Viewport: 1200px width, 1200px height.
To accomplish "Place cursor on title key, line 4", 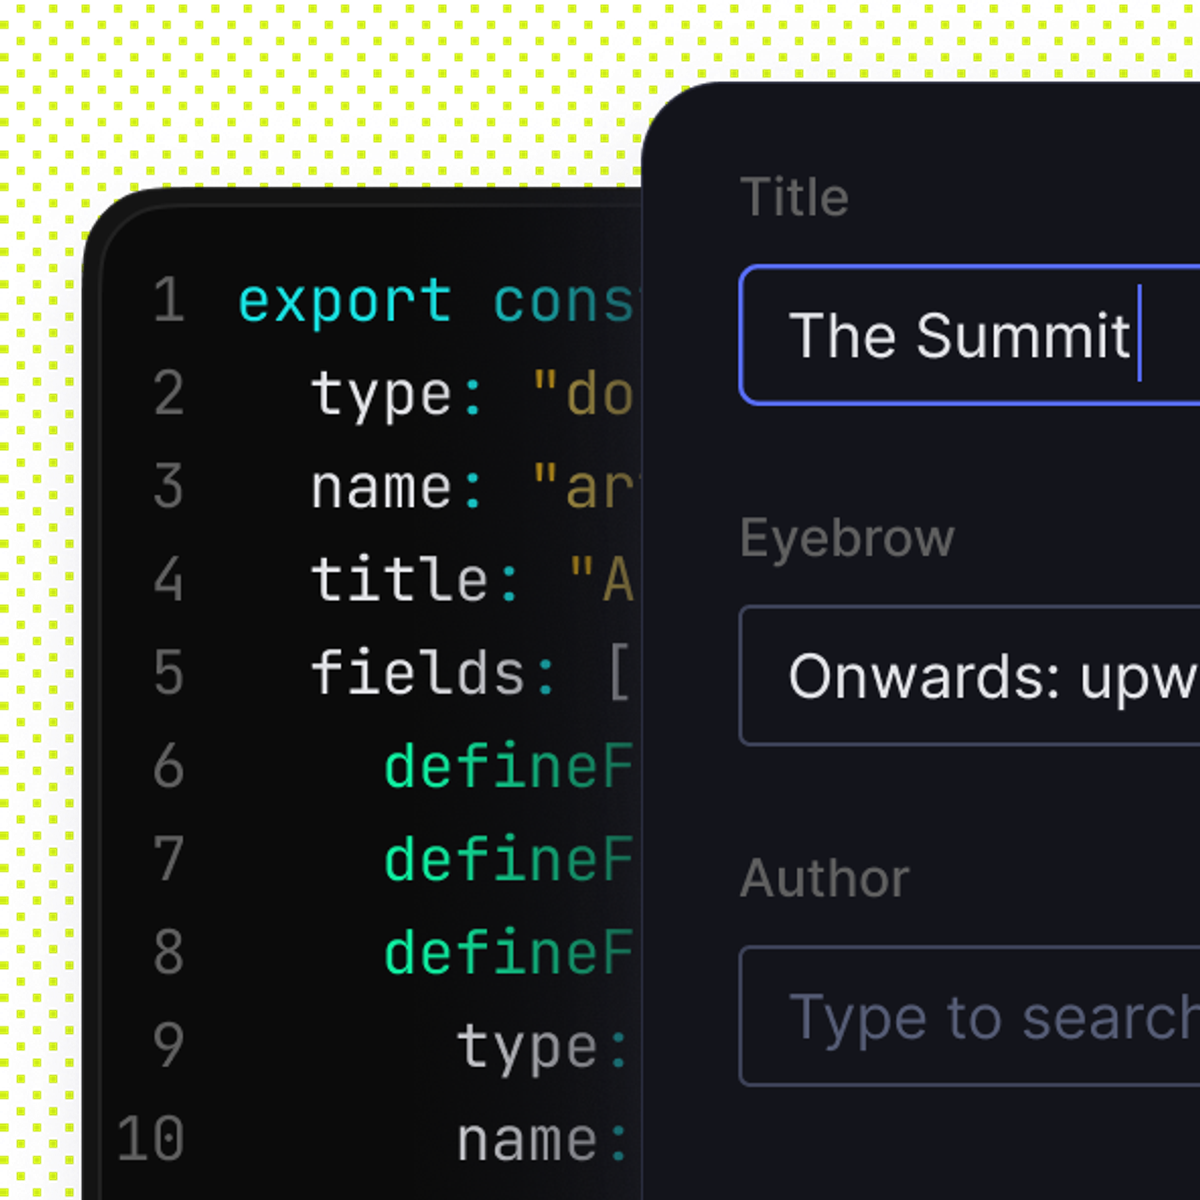I will [x=400, y=580].
